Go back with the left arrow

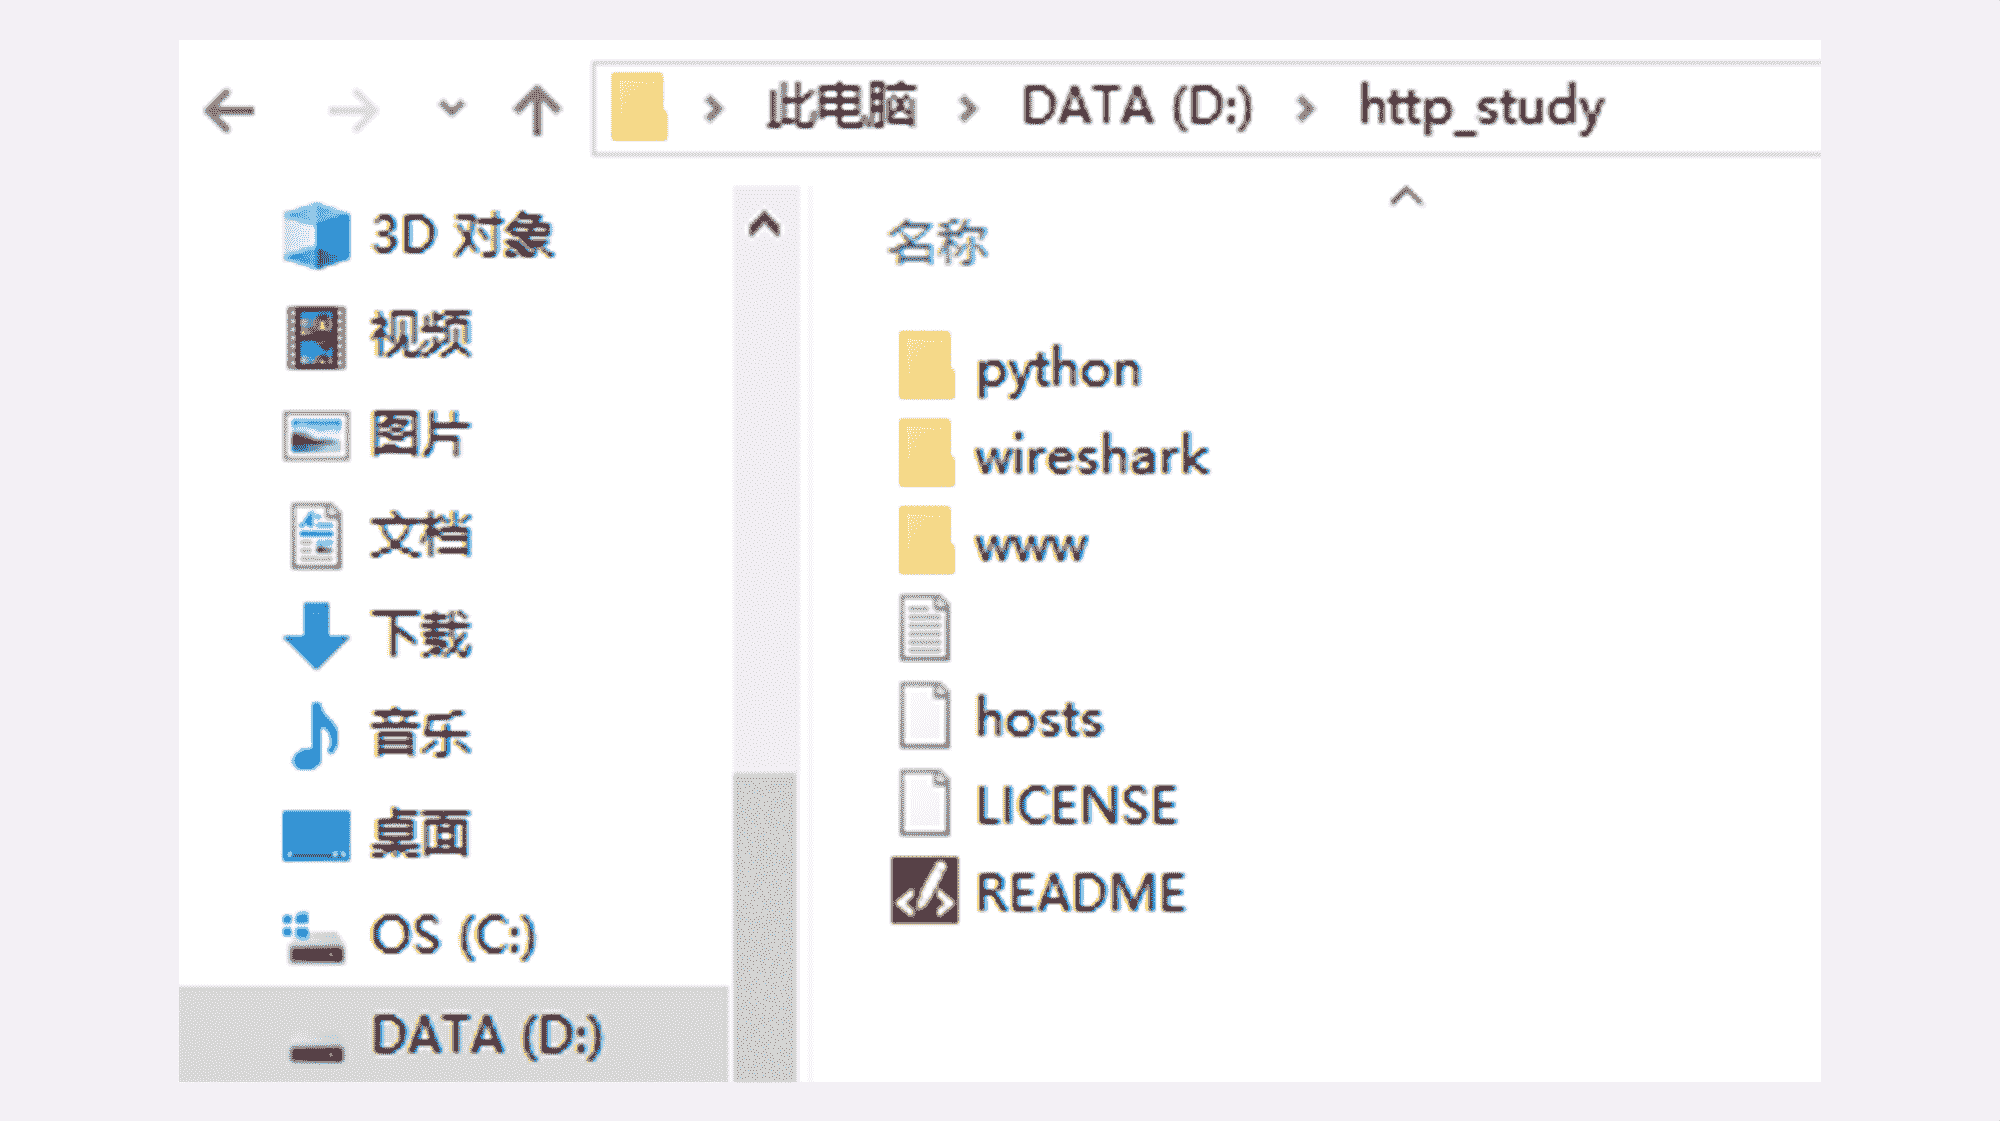pyautogui.click(x=229, y=110)
